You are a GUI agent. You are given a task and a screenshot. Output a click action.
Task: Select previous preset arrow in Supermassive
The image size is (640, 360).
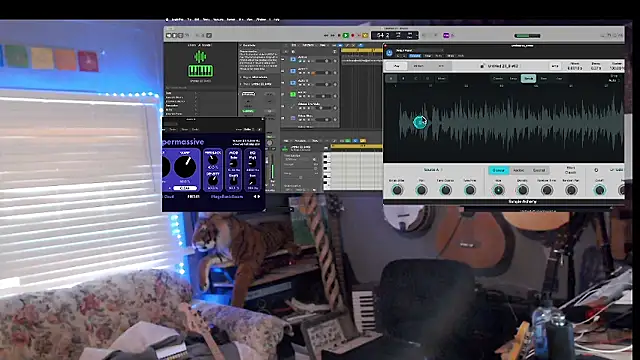[255, 197]
